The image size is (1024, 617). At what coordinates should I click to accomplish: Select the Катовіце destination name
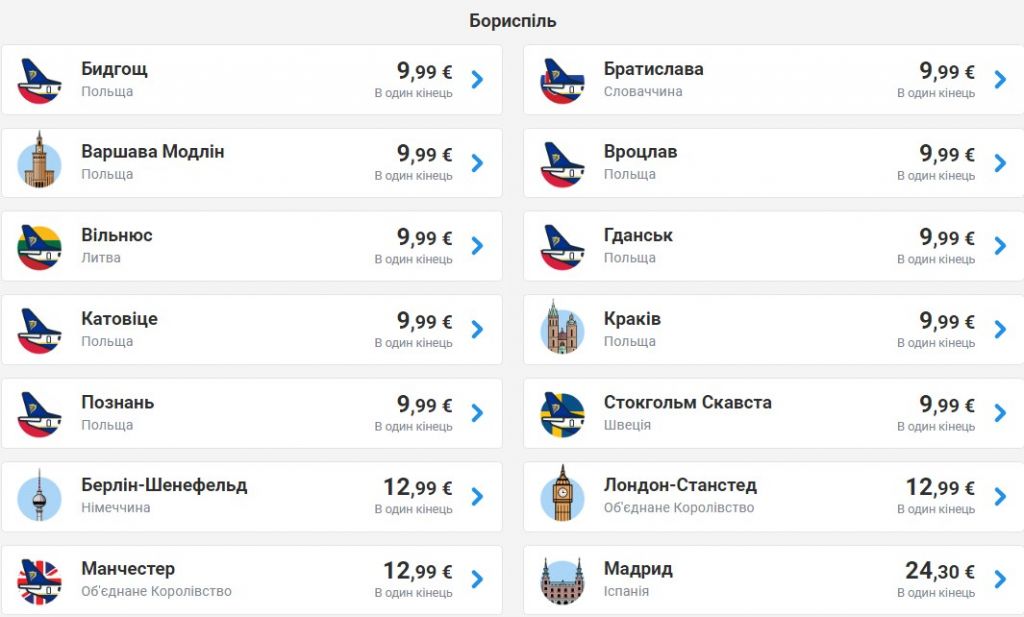pos(119,319)
